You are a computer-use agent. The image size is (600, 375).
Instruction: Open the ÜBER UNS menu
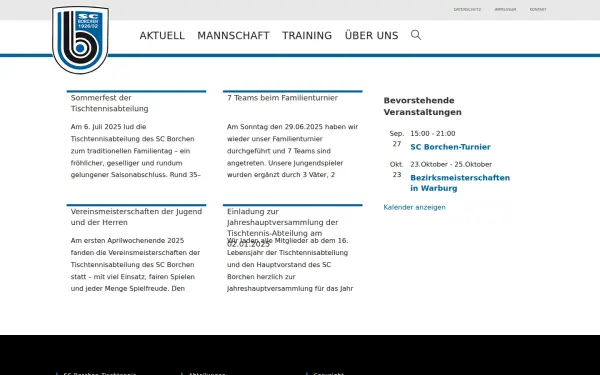tap(372, 35)
